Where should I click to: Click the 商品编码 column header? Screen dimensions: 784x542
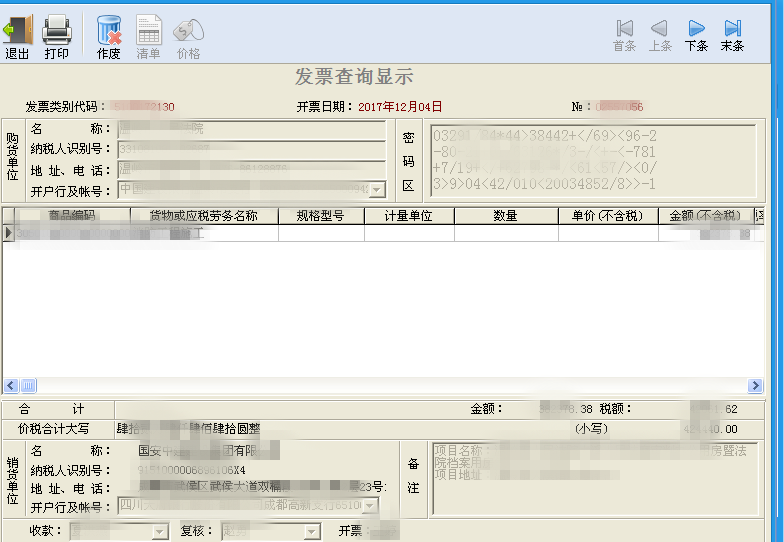coord(72,216)
